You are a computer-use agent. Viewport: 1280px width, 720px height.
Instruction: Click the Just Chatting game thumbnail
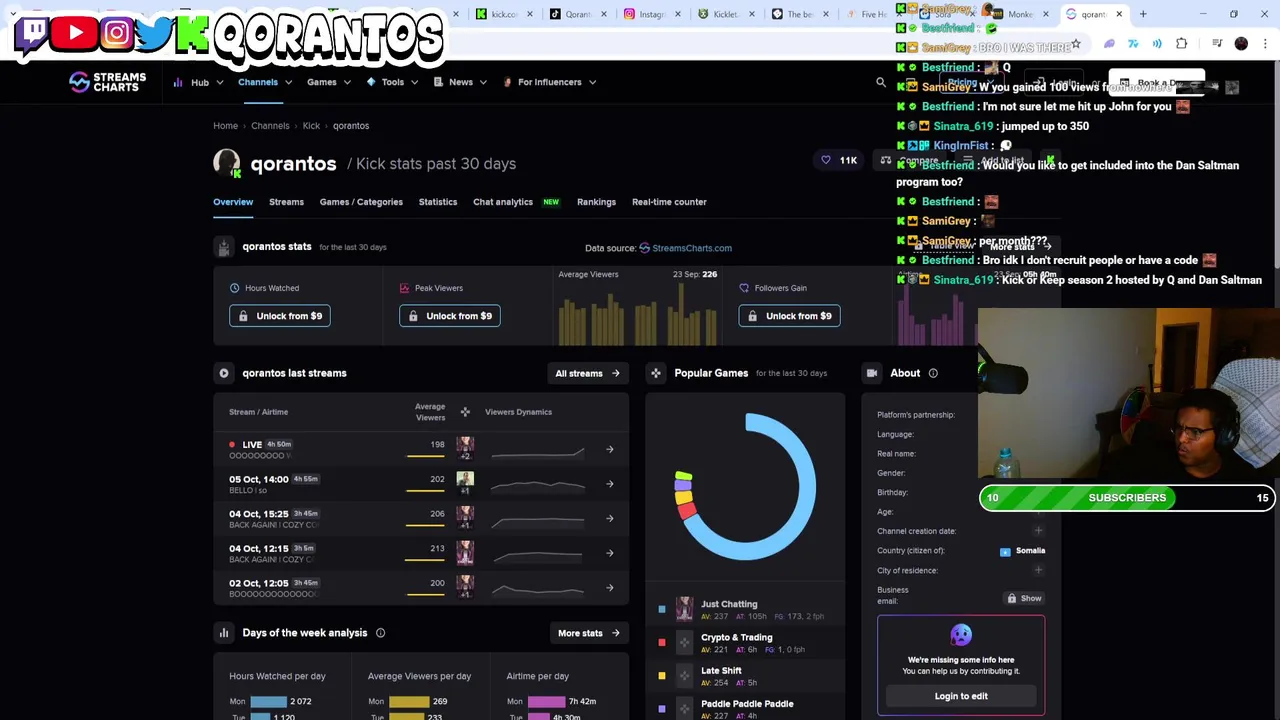point(684,609)
